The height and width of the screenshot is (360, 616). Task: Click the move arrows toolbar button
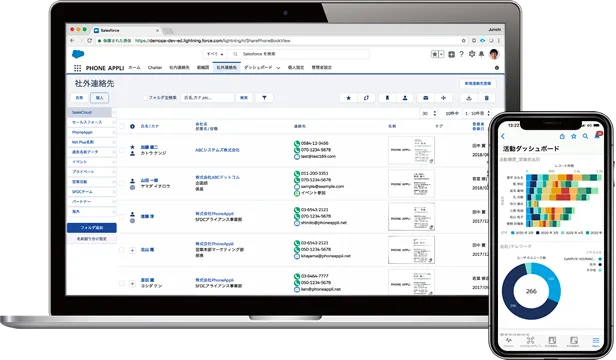444,98
